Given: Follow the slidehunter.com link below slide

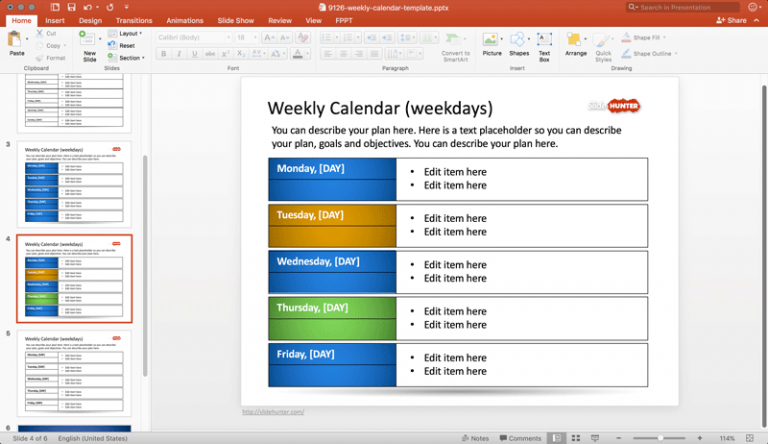Looking at the screenshot, I should (x=273, y=411).
